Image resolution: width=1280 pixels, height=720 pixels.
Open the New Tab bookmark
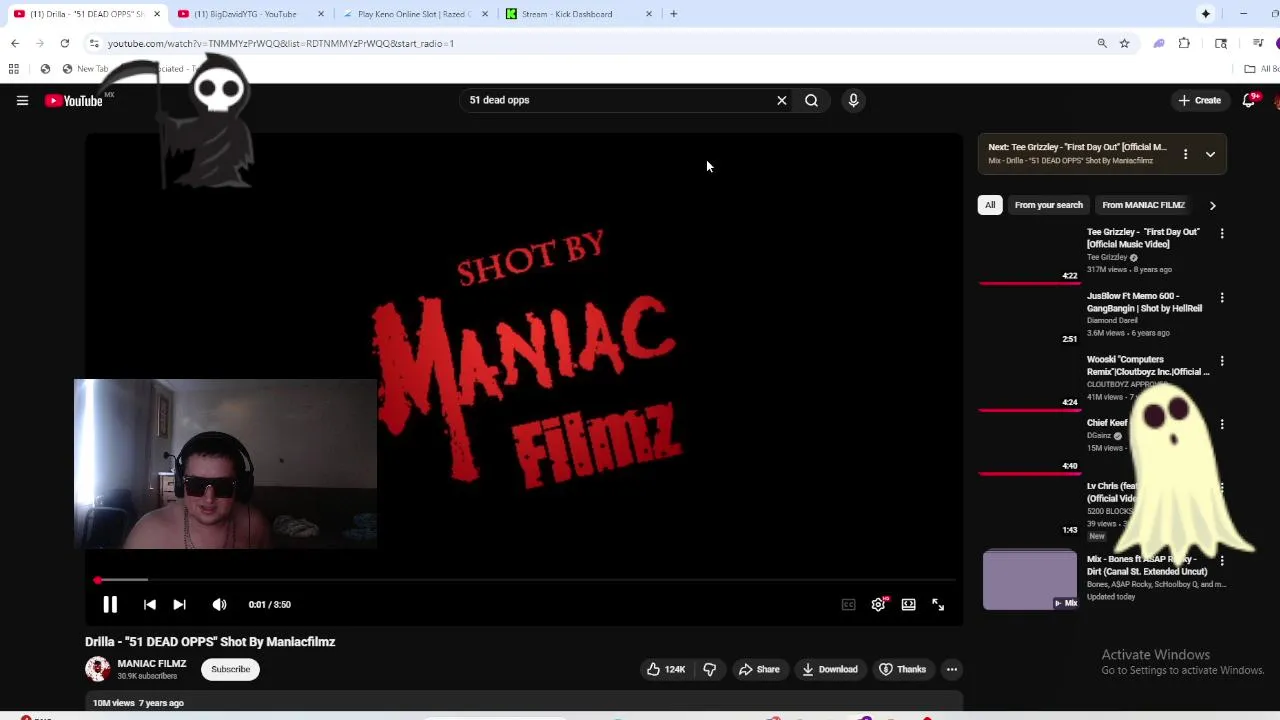[85, 69]
